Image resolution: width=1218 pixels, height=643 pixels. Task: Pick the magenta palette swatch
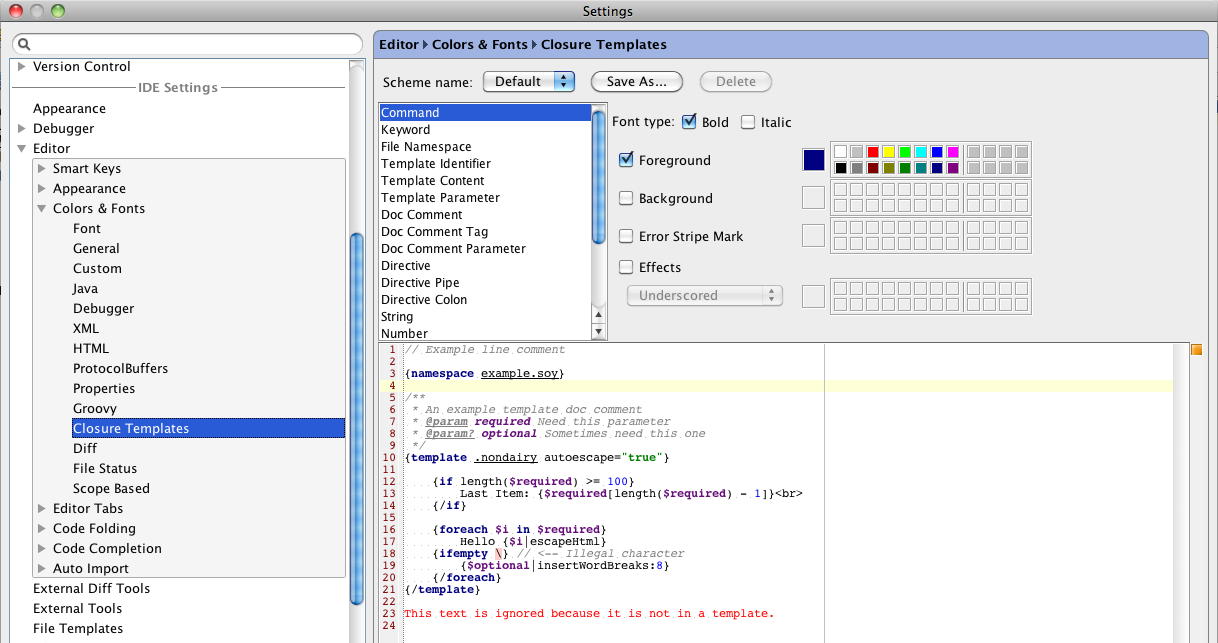coord(953,152)
